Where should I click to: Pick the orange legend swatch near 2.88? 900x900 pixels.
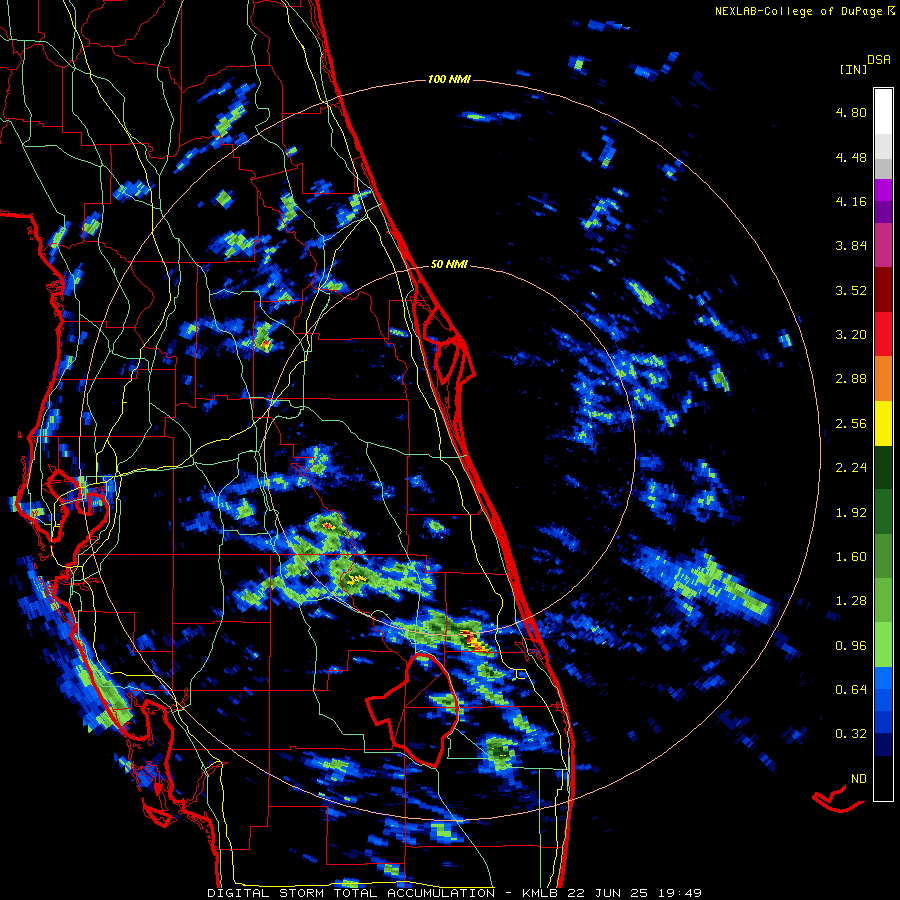pyautogui.click(x=883, y=379)
